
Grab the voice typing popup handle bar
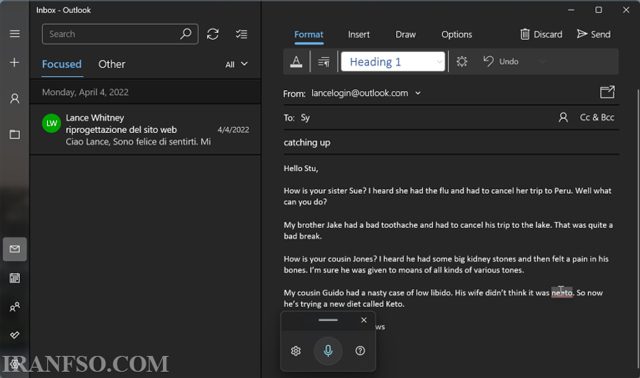(328, 320)
